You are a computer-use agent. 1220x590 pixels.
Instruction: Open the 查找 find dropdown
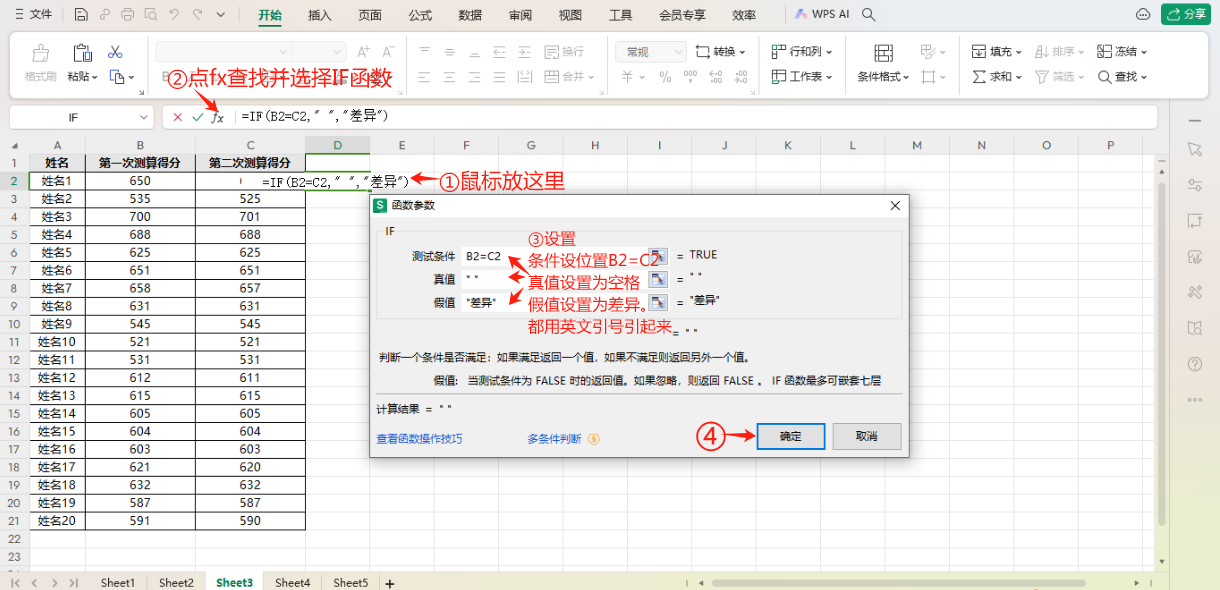[x=1123, y=77]
